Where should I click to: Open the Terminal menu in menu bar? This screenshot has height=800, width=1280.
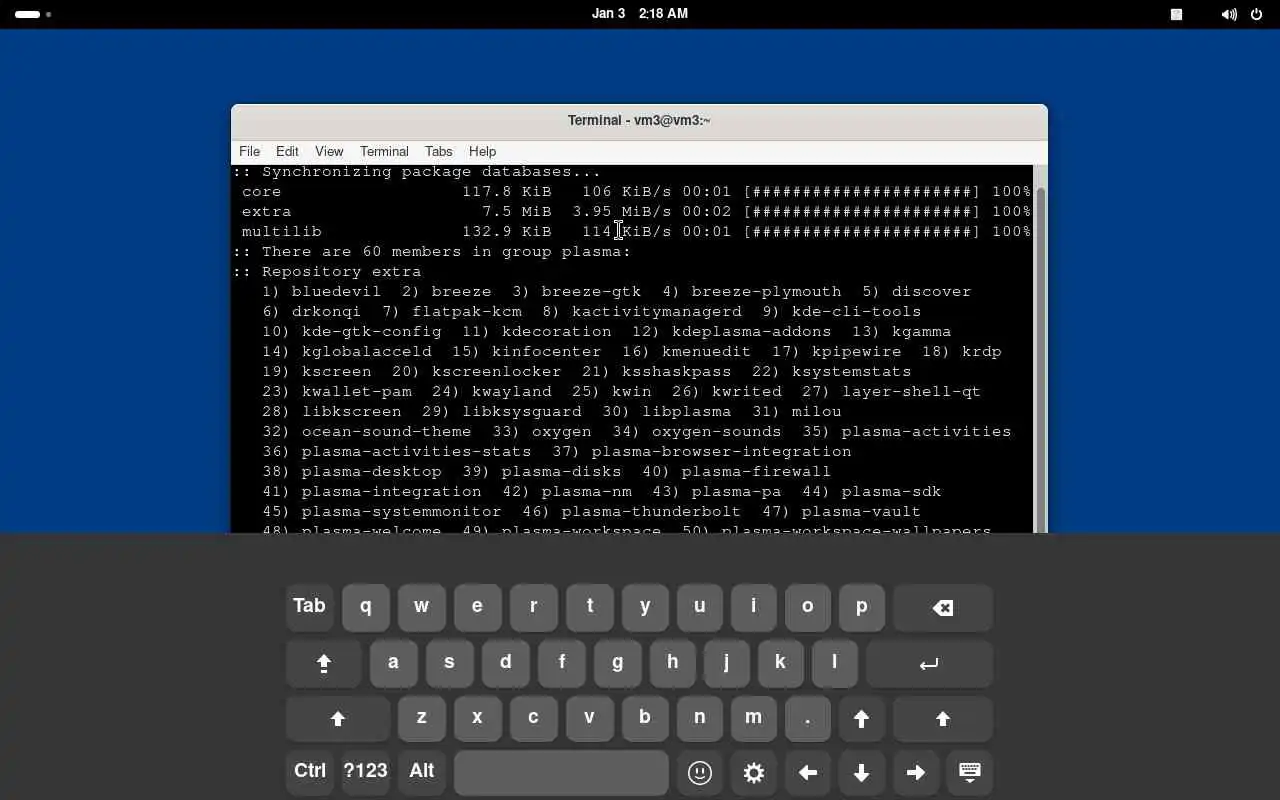coord(384,151)
